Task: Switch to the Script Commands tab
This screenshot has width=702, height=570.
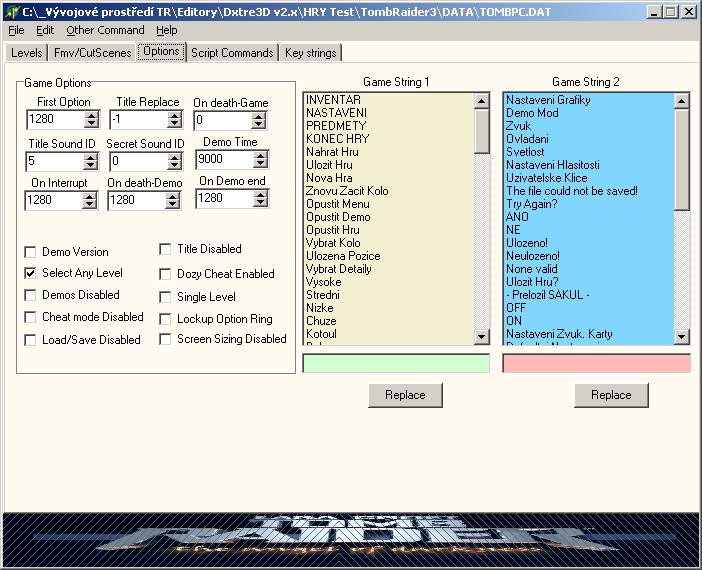Action: [x=231, y=53]
